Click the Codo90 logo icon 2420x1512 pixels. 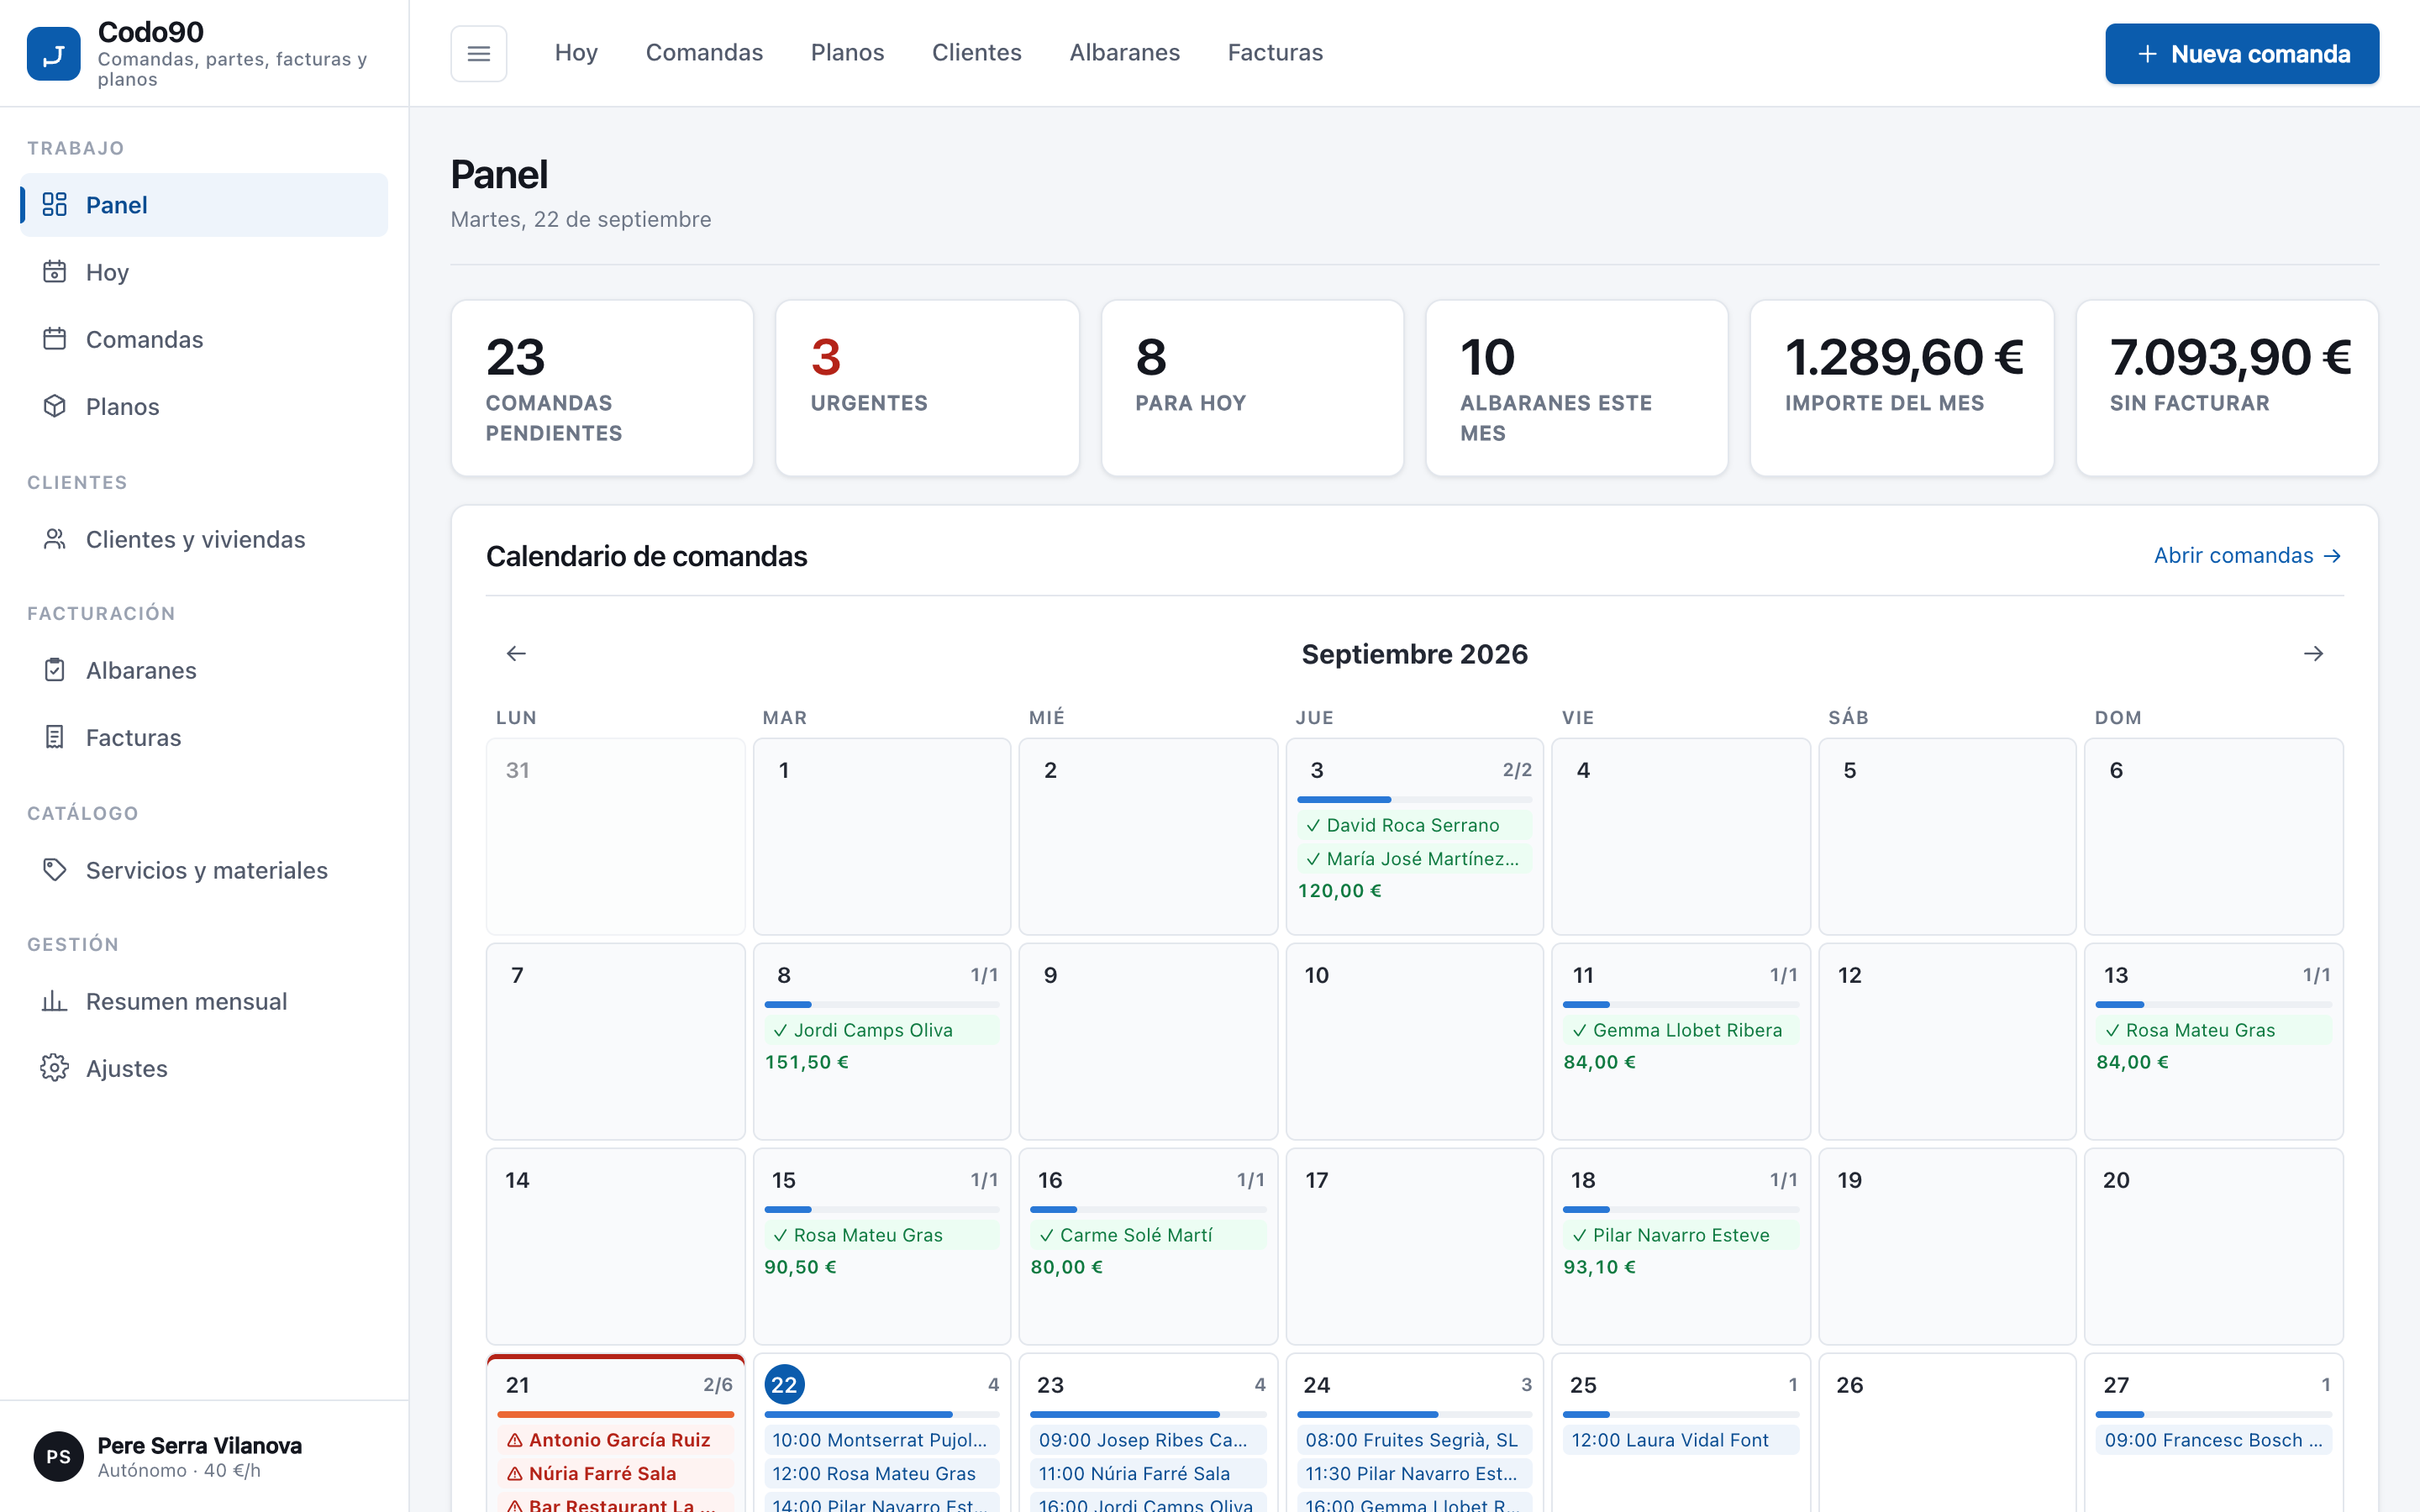point(54,54)
